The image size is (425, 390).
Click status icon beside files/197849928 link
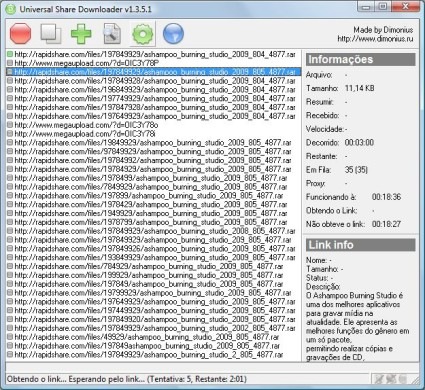click(10, 81)
